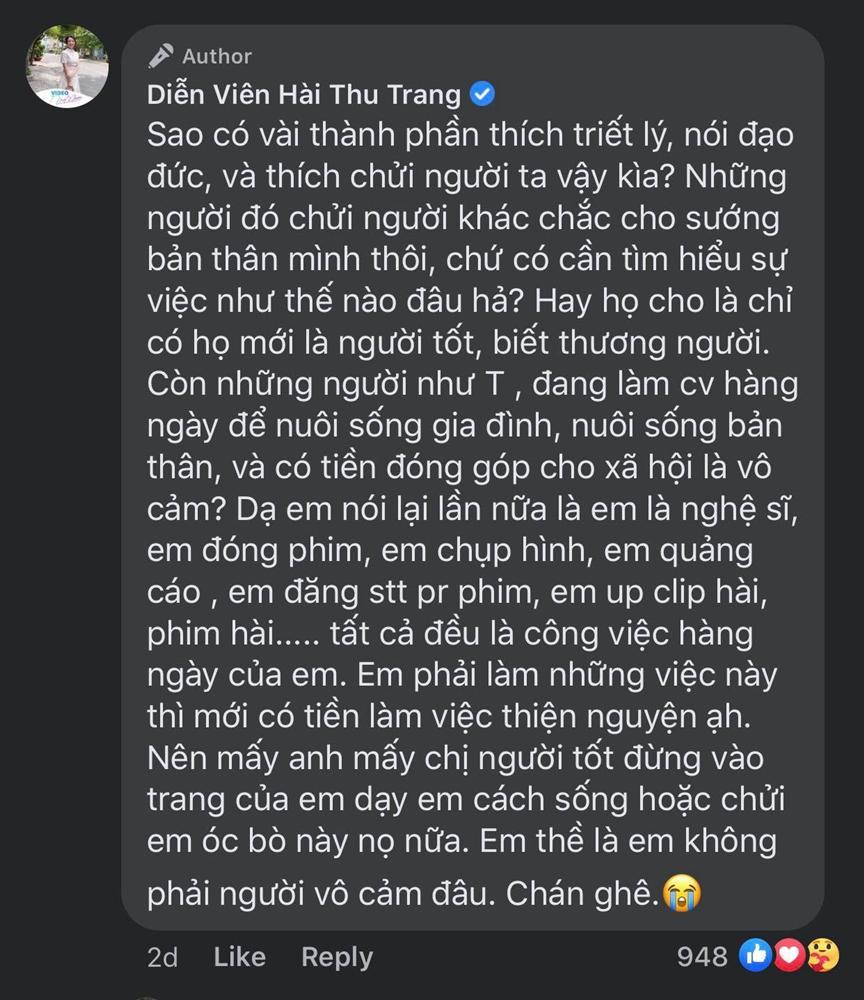Click the blue verified checkmark badge
The width and height of the screenshot is (864, 1000).
point(480,94)
